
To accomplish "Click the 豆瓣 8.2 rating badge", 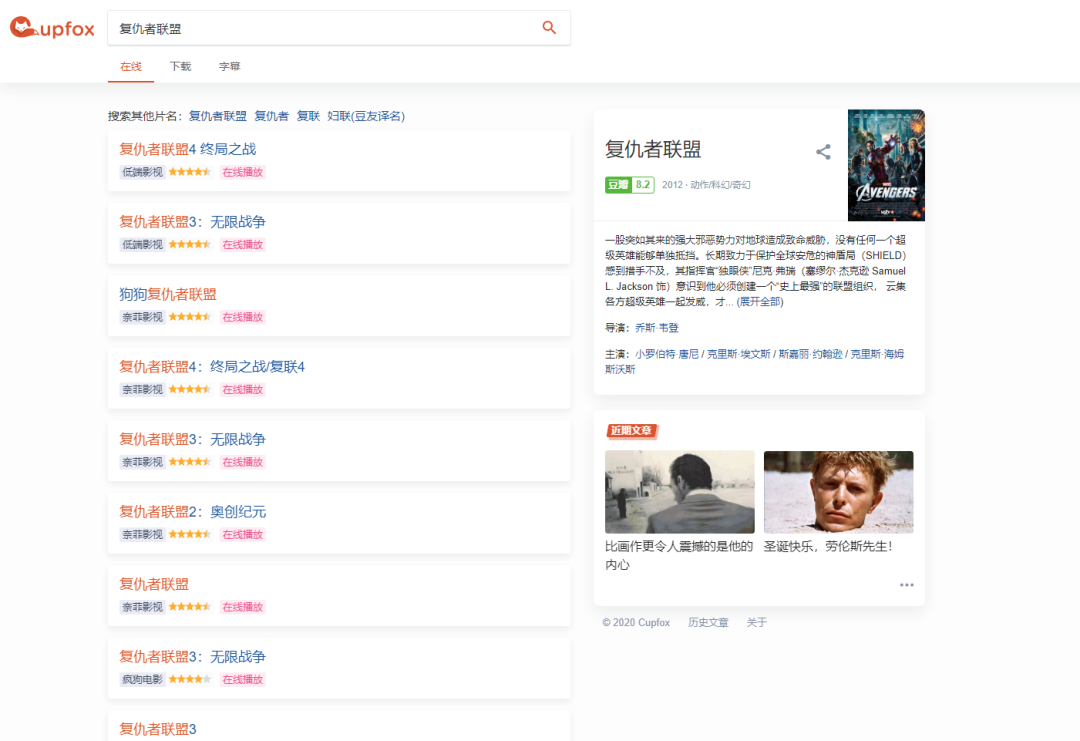I will [x=630, y=185].
